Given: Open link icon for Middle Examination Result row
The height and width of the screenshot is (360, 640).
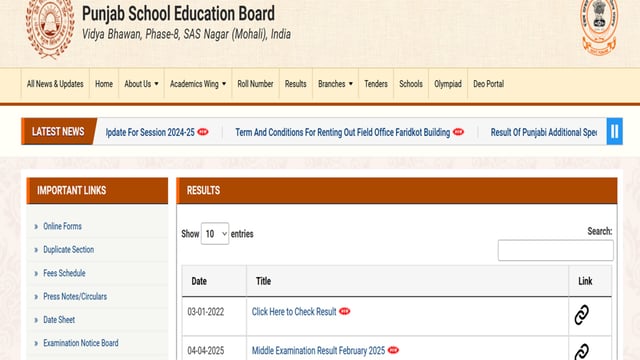Looking at the screenshot, I should [582, 351].
